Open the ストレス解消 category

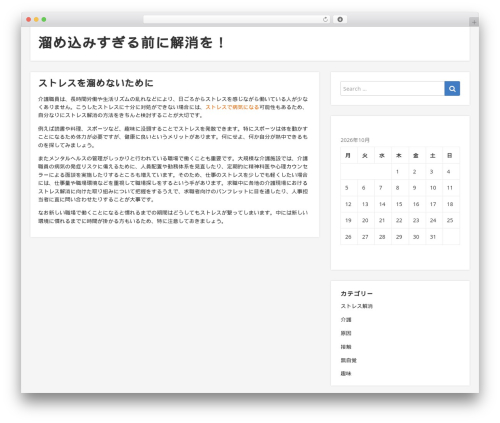pyautogui.click(x=357, y=306)
